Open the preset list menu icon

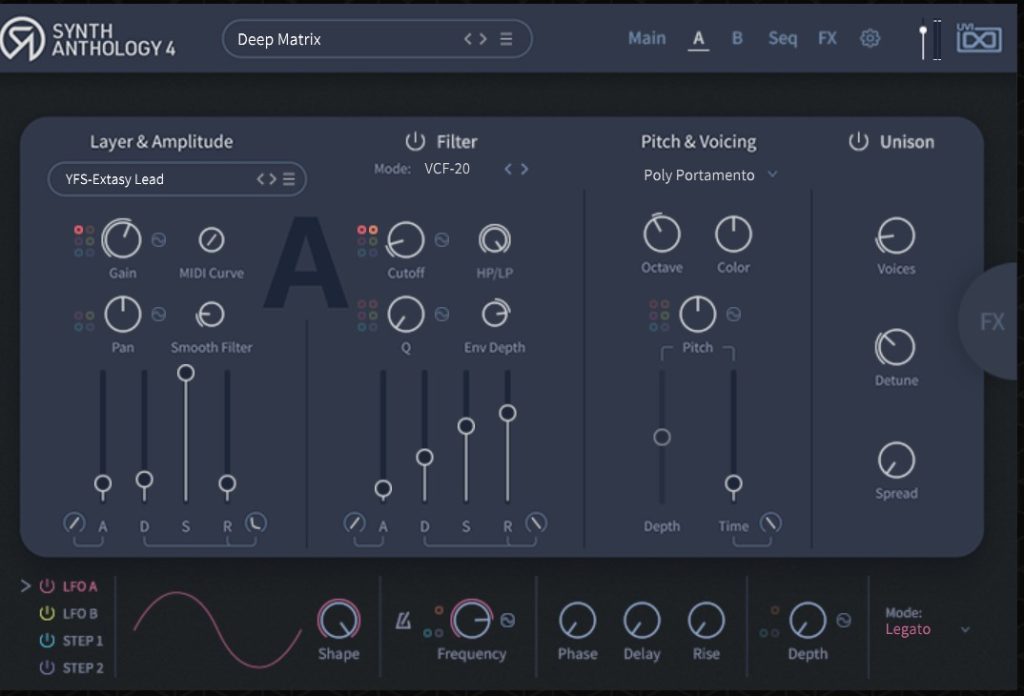pos(506,39)
